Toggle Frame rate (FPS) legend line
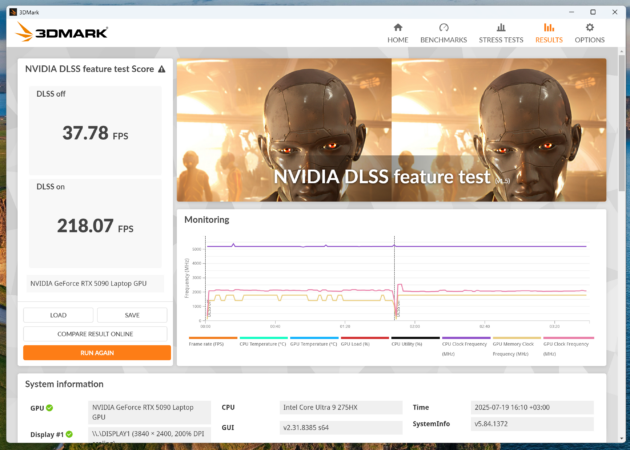630x450 pixels. [213, 341]
